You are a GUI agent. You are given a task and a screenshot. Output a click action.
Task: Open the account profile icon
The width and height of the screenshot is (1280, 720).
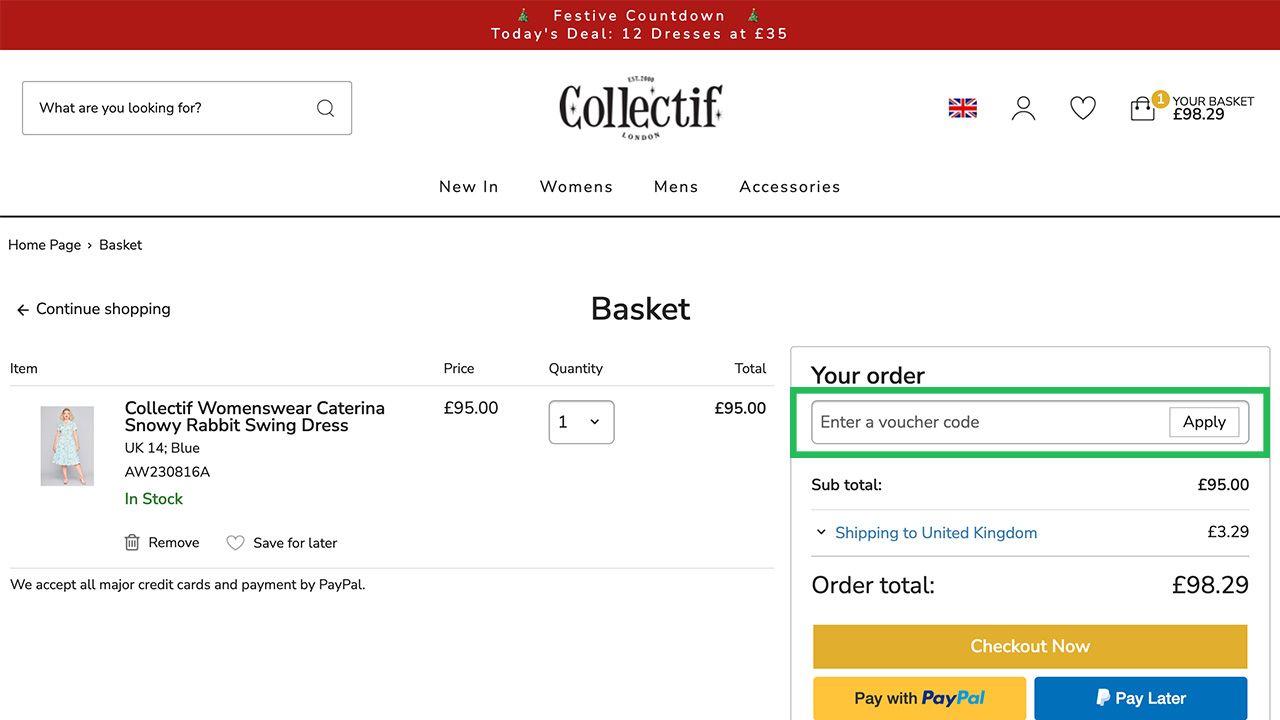click(x=1023, y=108)
